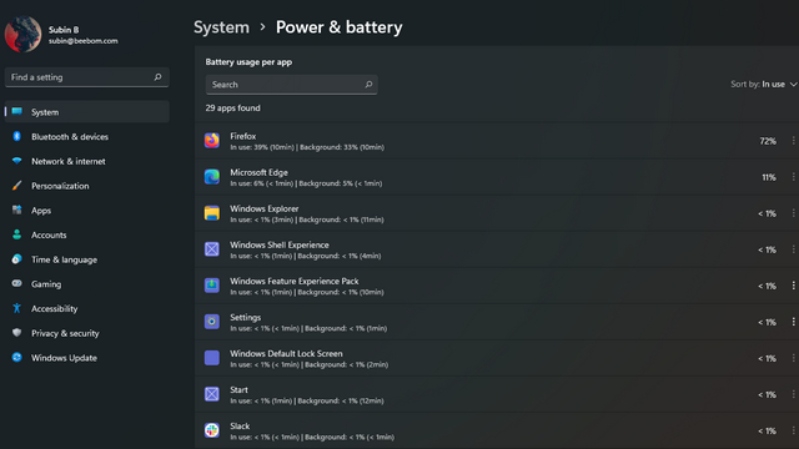Click the Windows Default Lock Screen icon
Image resolution: width=799 pixels, height=449 pixels.
pos(212,358)
